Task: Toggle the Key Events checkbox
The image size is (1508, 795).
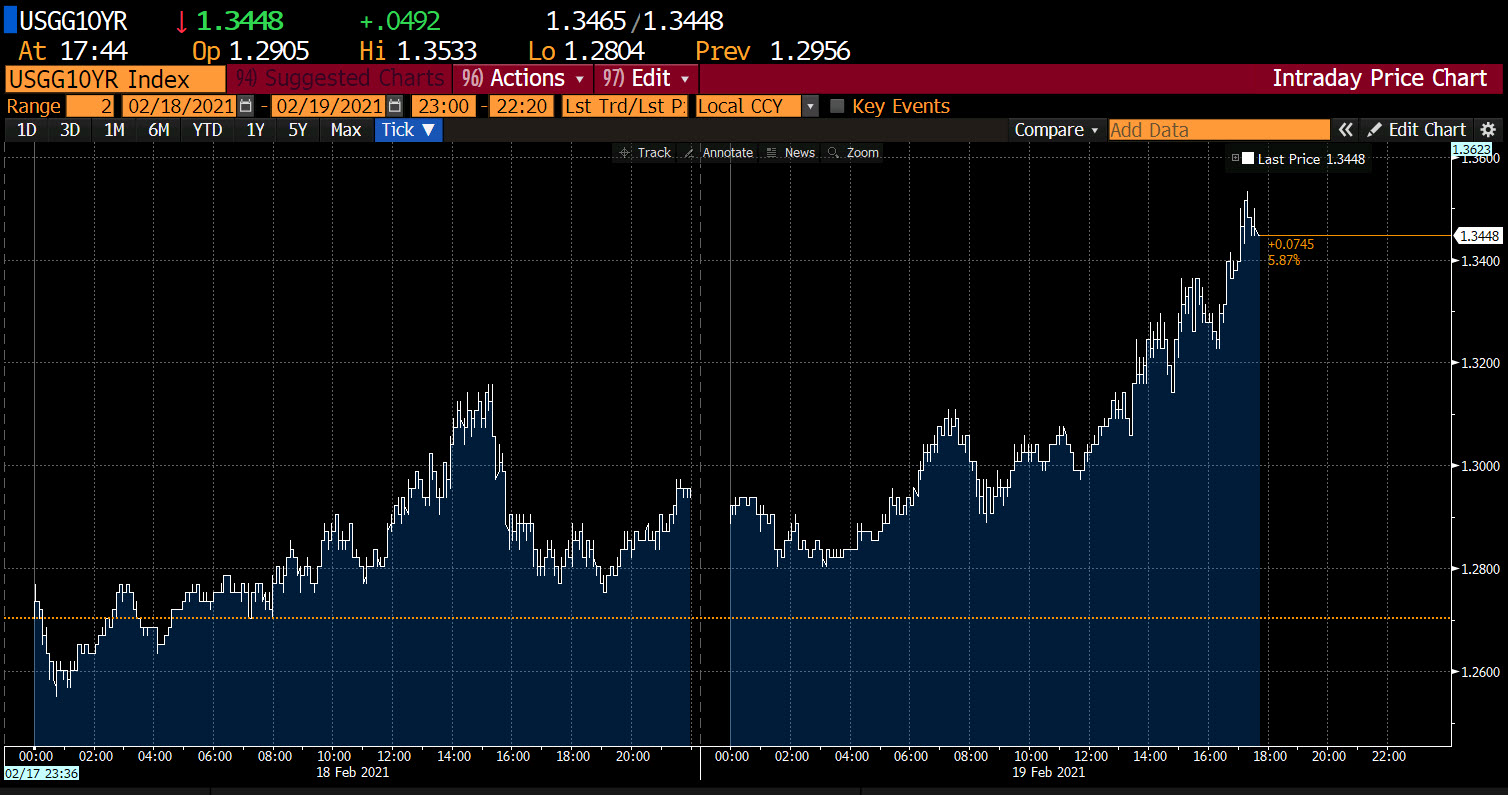Action: [x=838, y=106]
